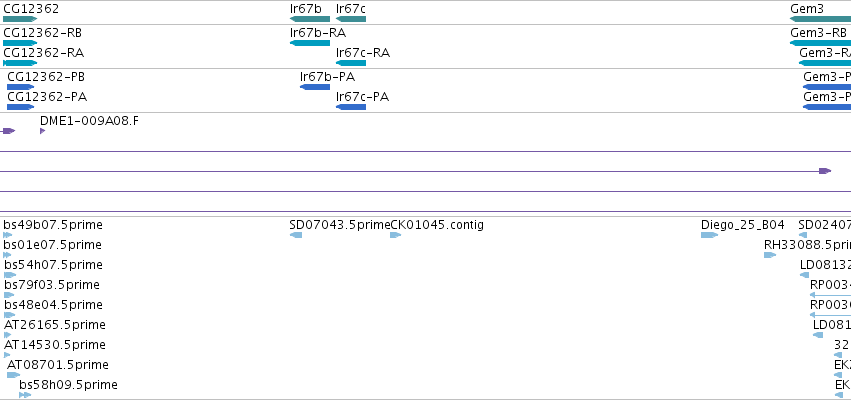This screenshot has height=400, width=851.
Task: Click the Ir67c-PA protein feature
Action: (351, 107)
